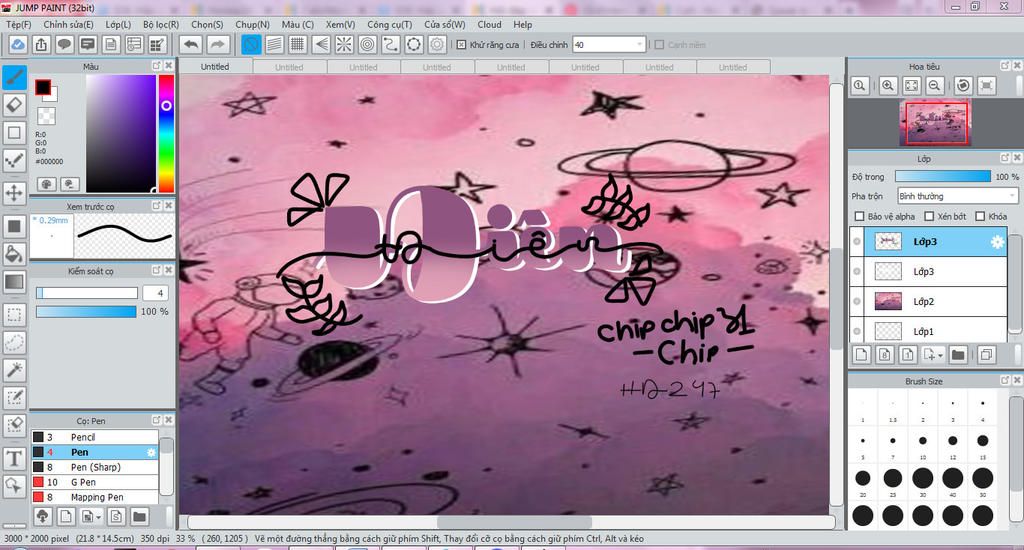
Task: Select Mapping Pen brush
Action: click(95, 497)
